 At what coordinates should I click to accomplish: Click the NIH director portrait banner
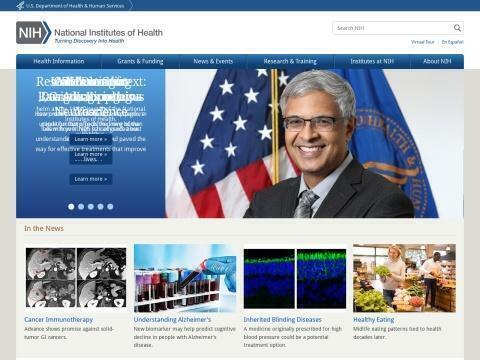(314, 143)
